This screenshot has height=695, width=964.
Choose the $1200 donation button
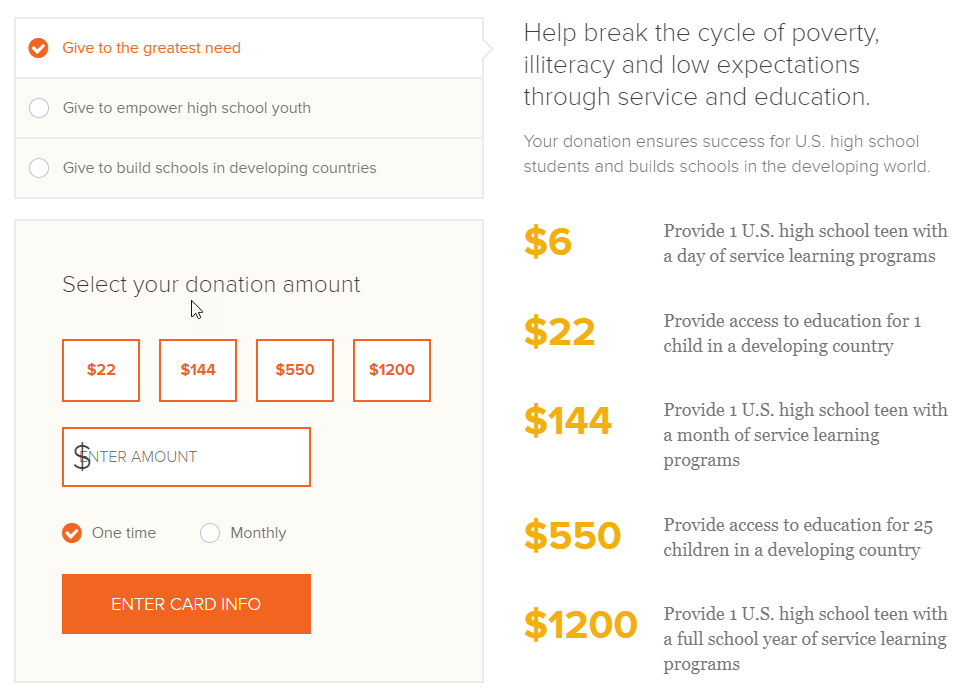392,370
